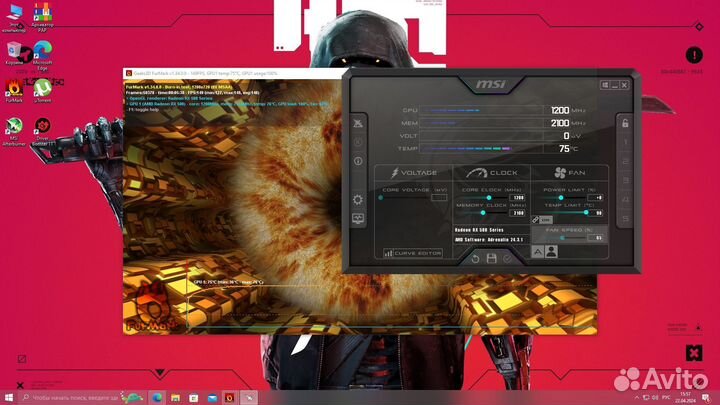The image size is (720, 405).
Task: Open the uTorrent desktop shortcut
Action: pos(42,90)
